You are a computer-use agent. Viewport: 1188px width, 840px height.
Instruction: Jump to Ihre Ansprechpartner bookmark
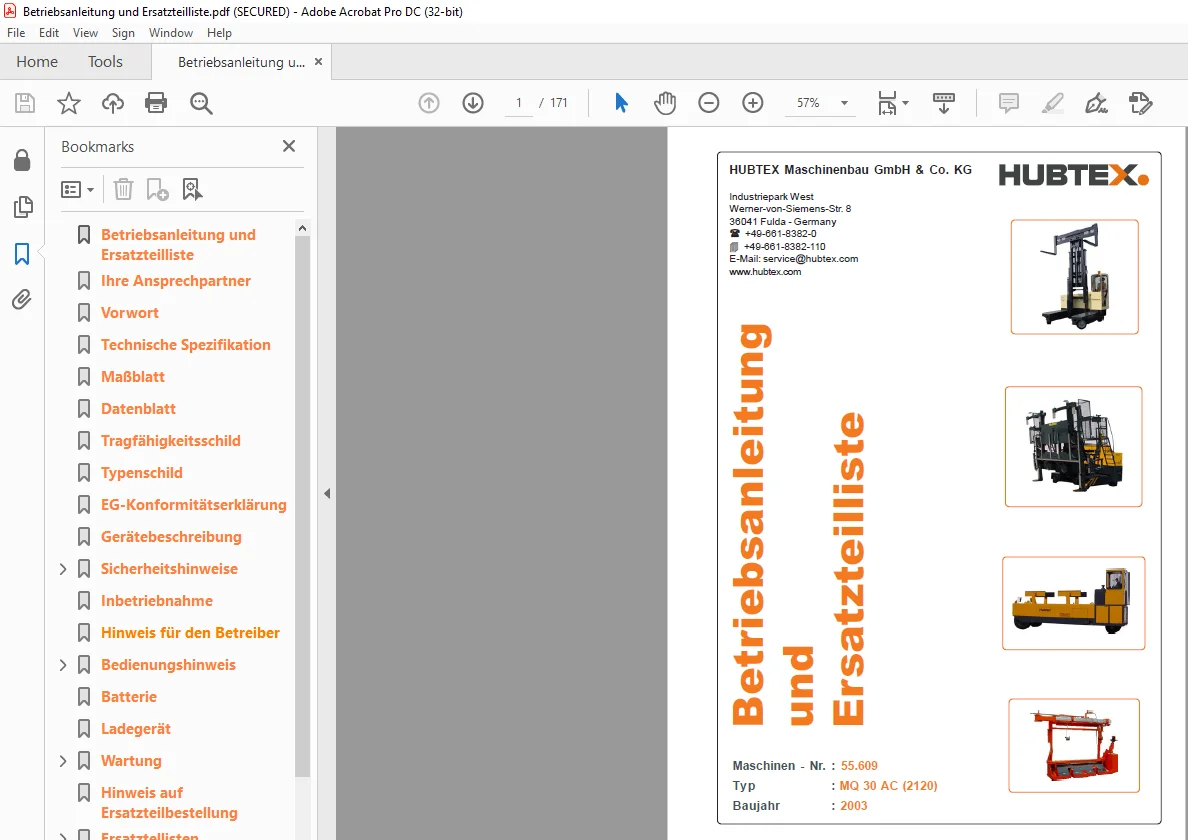tap(176, 281)
